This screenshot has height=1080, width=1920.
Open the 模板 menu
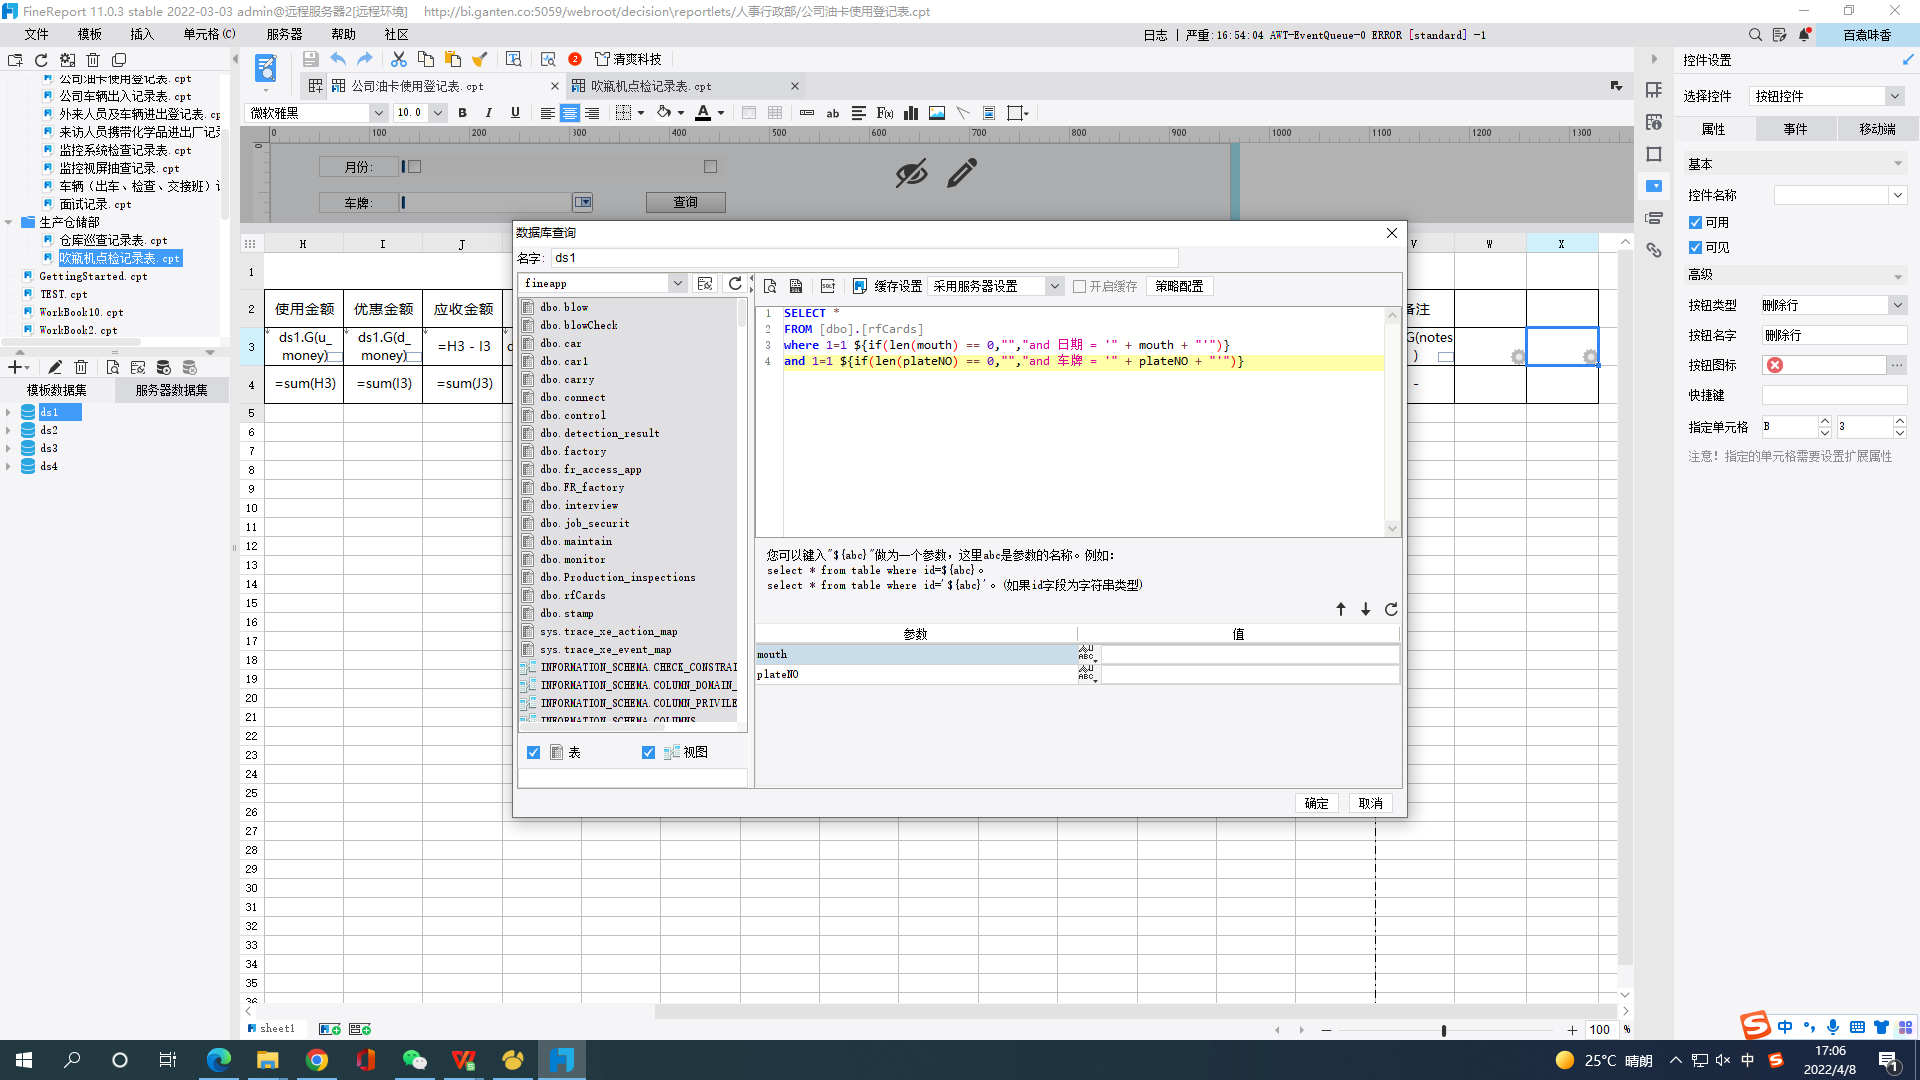[90, 35]
